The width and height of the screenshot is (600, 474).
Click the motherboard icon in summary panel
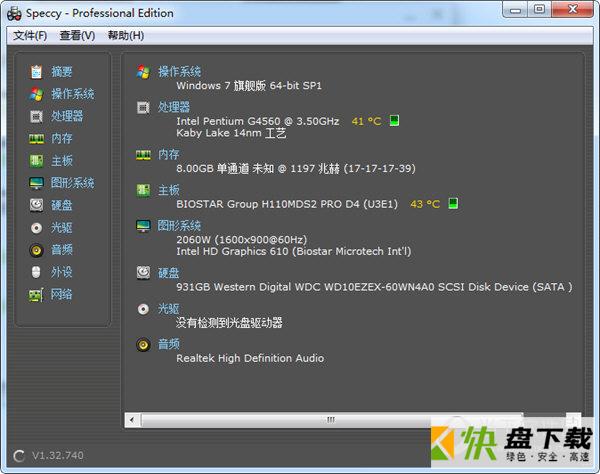pyautogui.click(x=143, y=190)
